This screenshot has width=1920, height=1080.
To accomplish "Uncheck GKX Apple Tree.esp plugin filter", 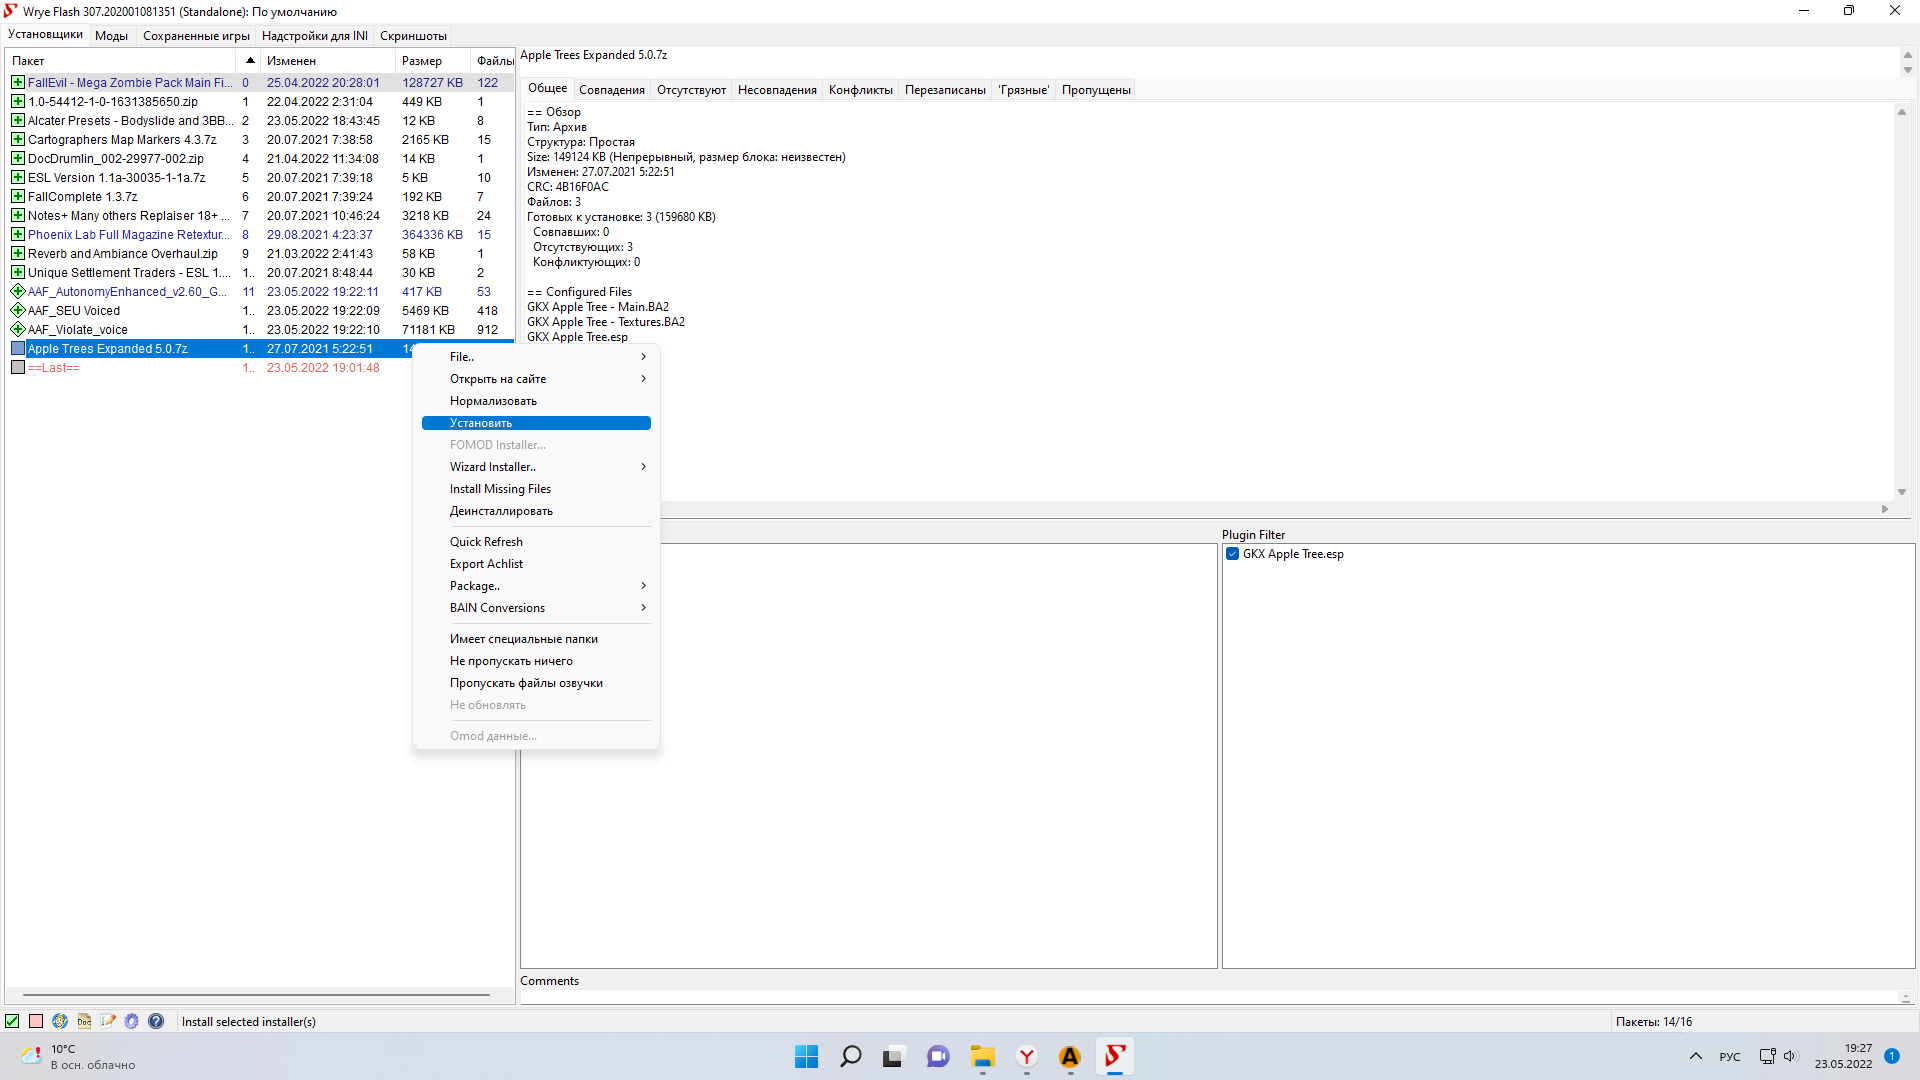I will tap(1233, 554).
